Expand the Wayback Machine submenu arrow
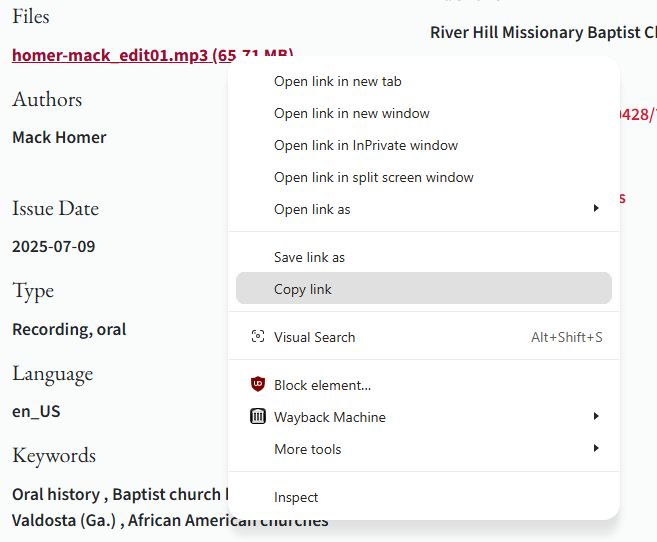 596,416
